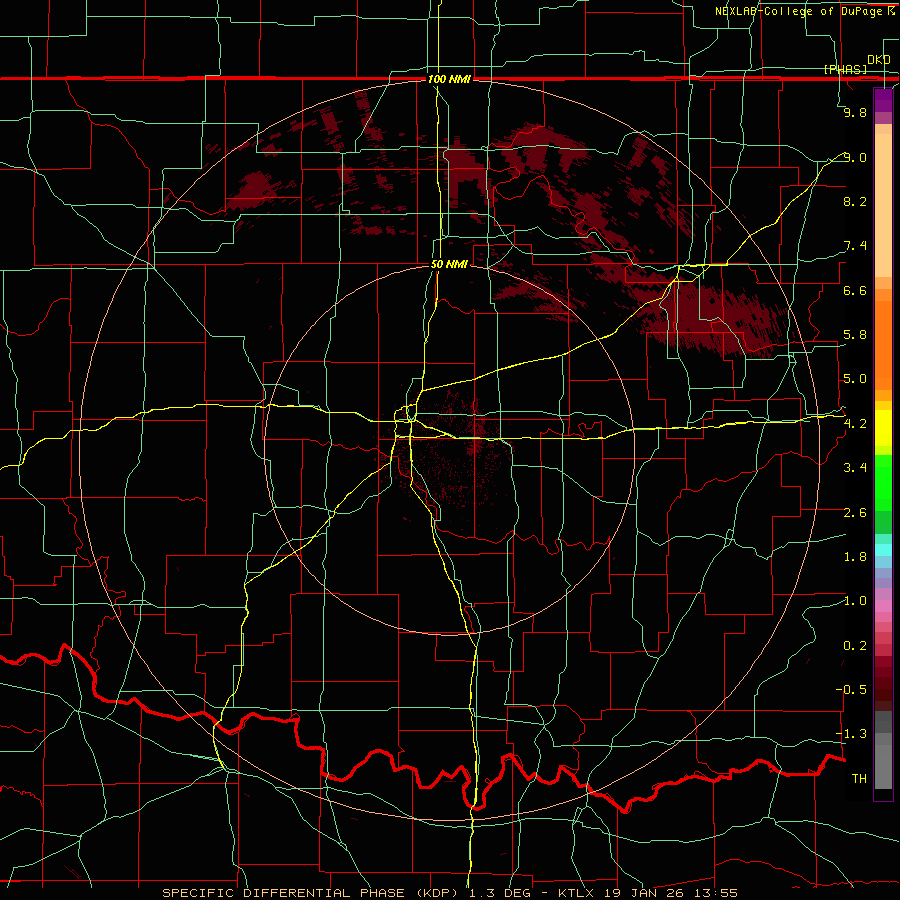Click the 0.2 scale value
The image size is (900, 900).
click(x=855, y=646)
